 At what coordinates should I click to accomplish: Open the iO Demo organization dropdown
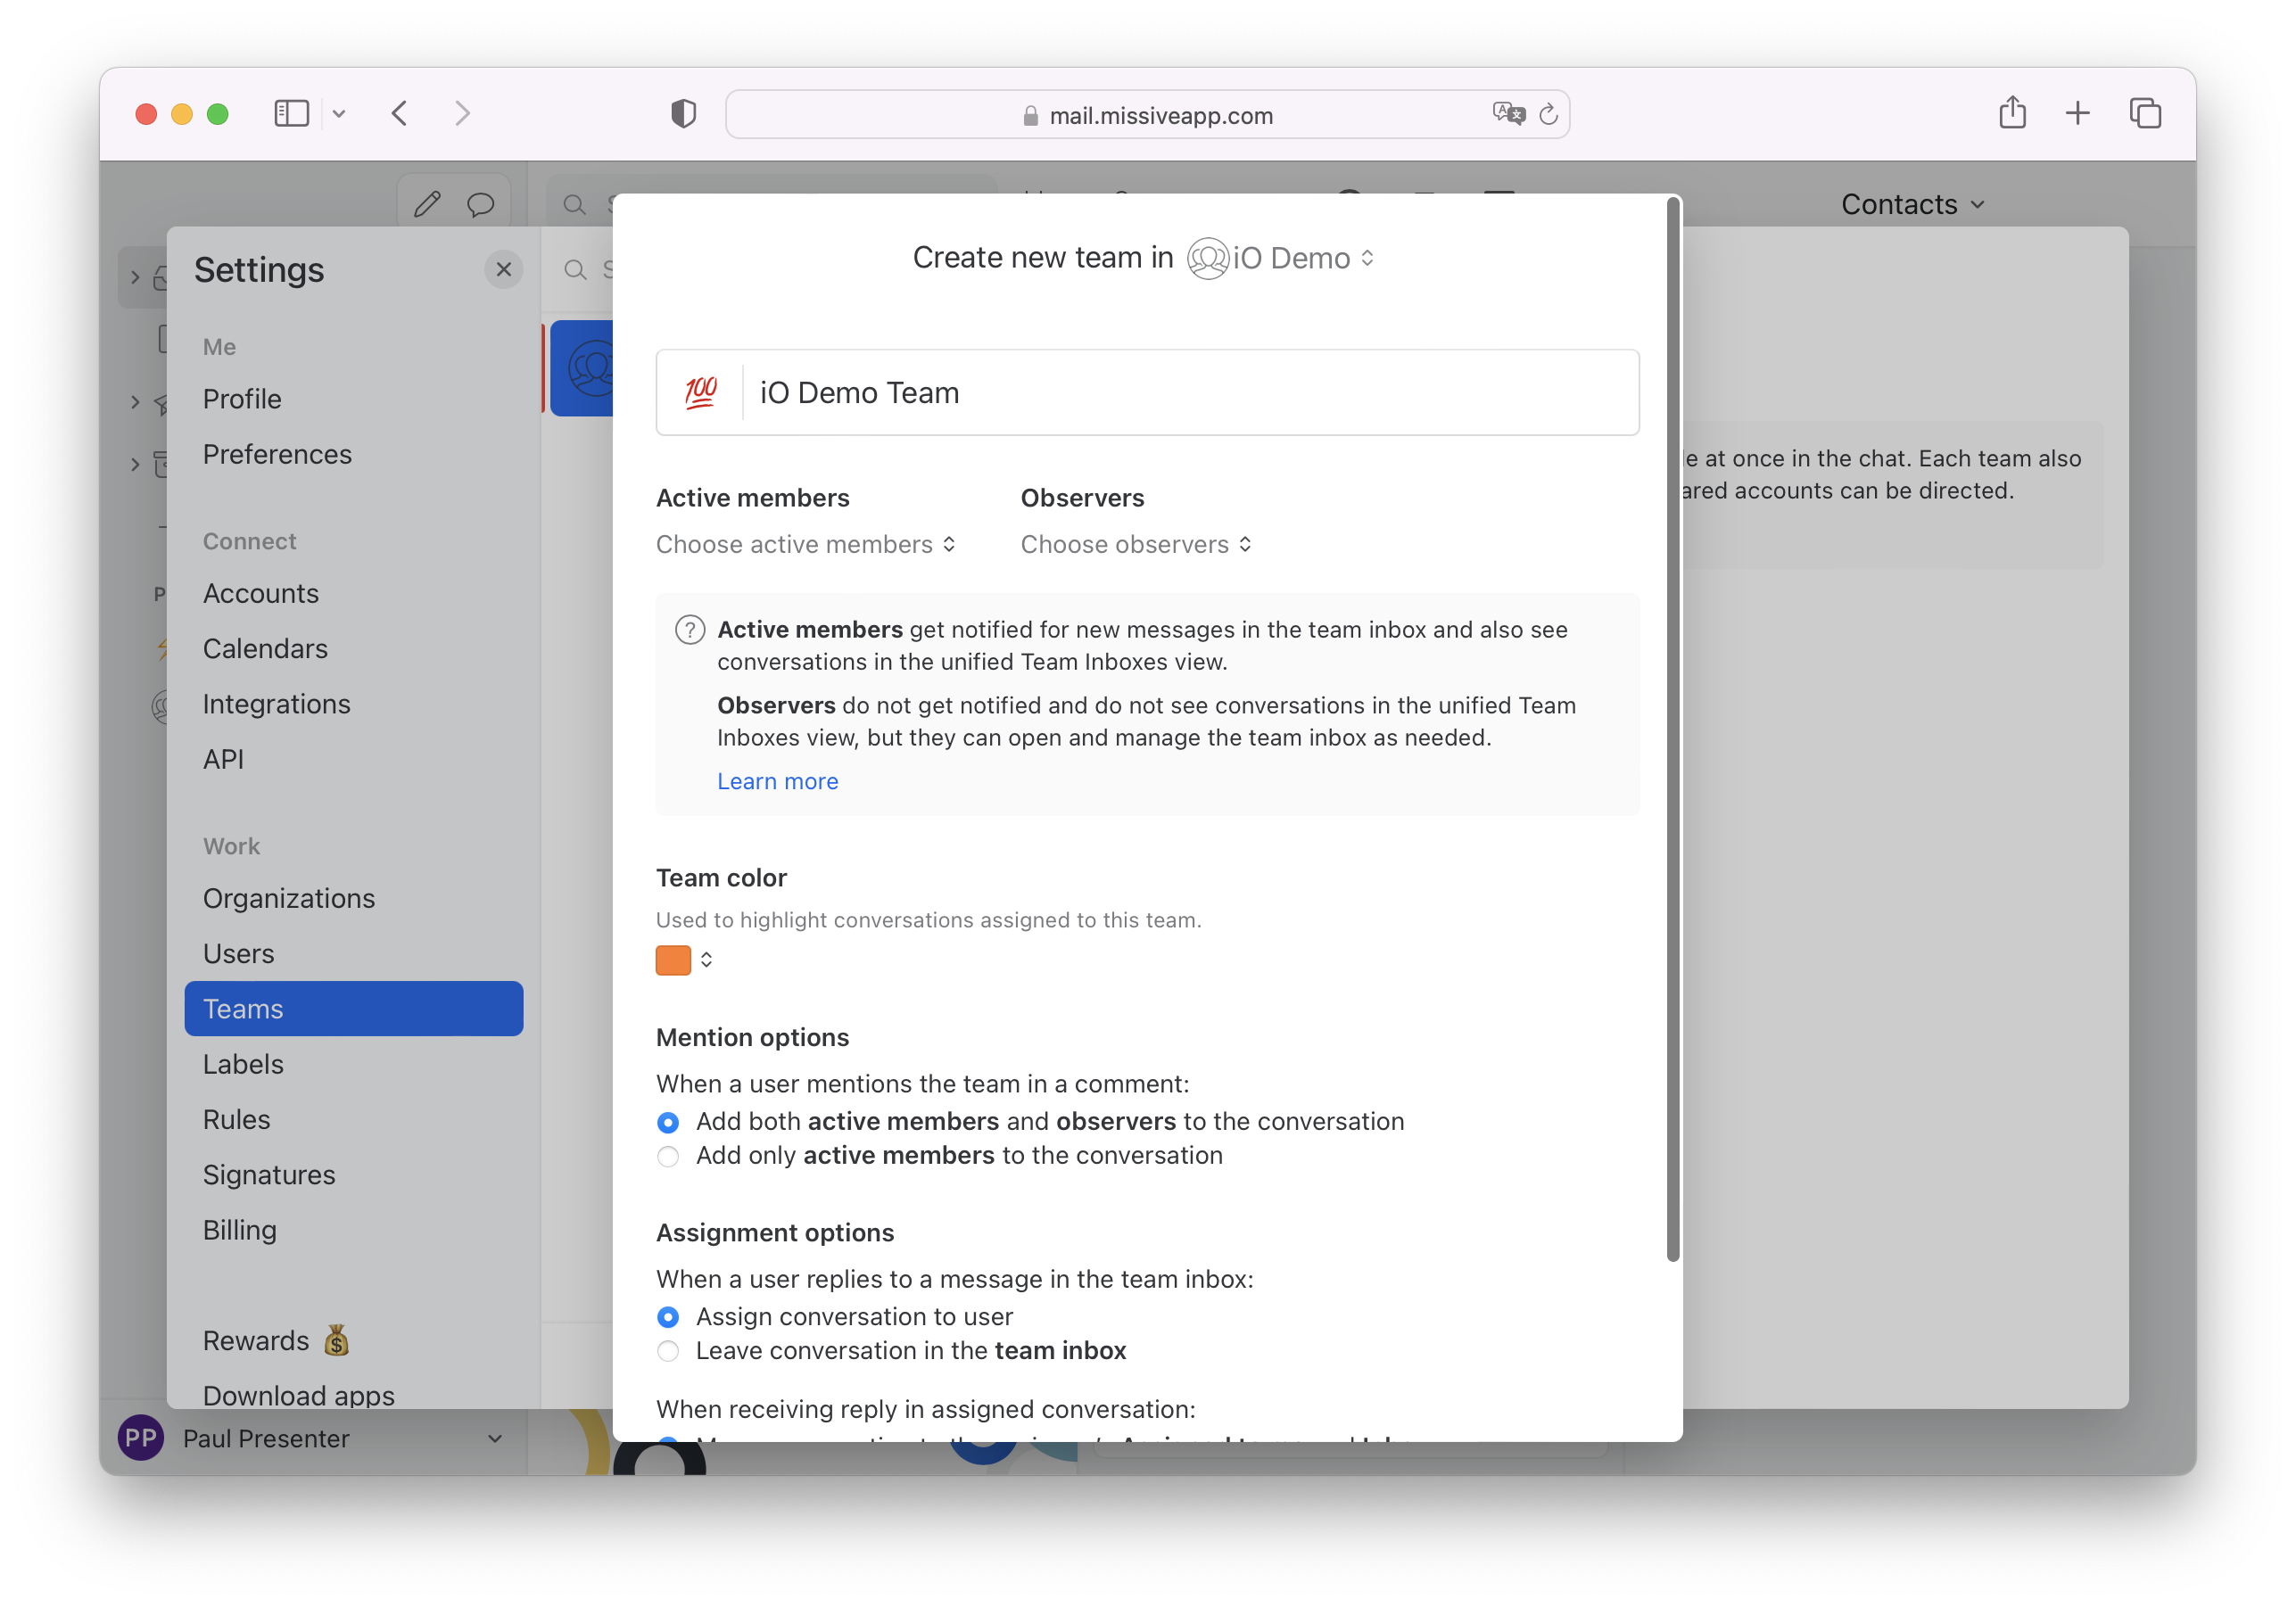point(1304,258)
